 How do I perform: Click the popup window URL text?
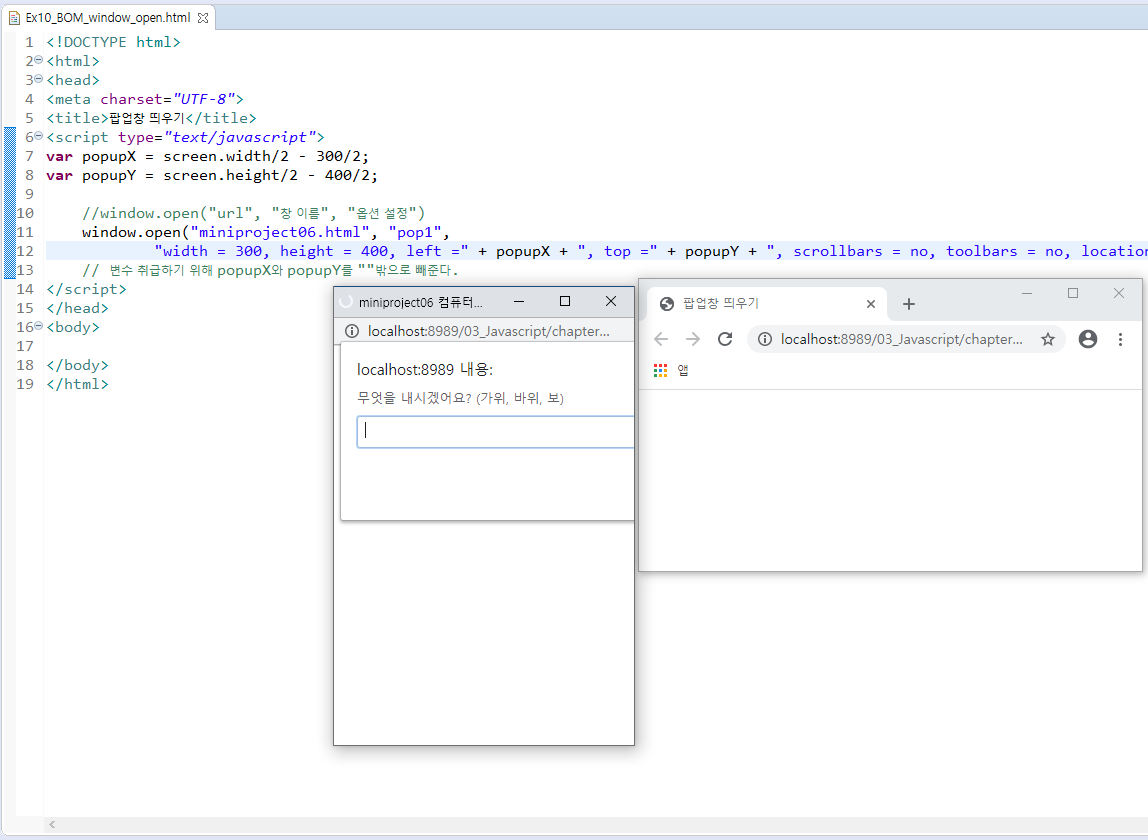[x=488, y=331]
